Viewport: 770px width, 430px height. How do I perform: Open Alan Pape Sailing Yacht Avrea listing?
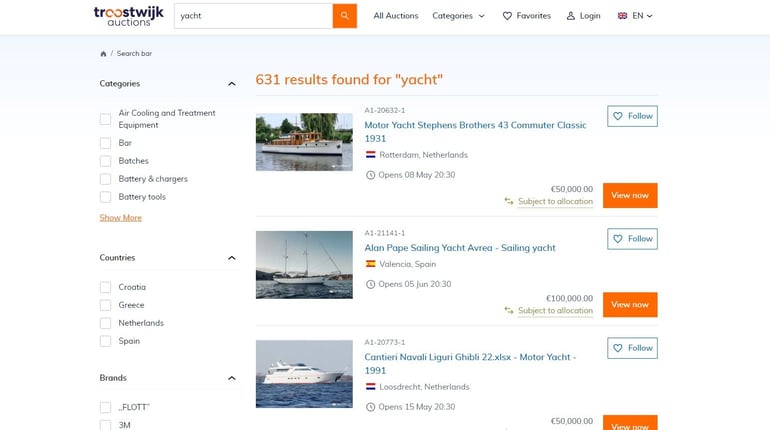click(460, 248)
